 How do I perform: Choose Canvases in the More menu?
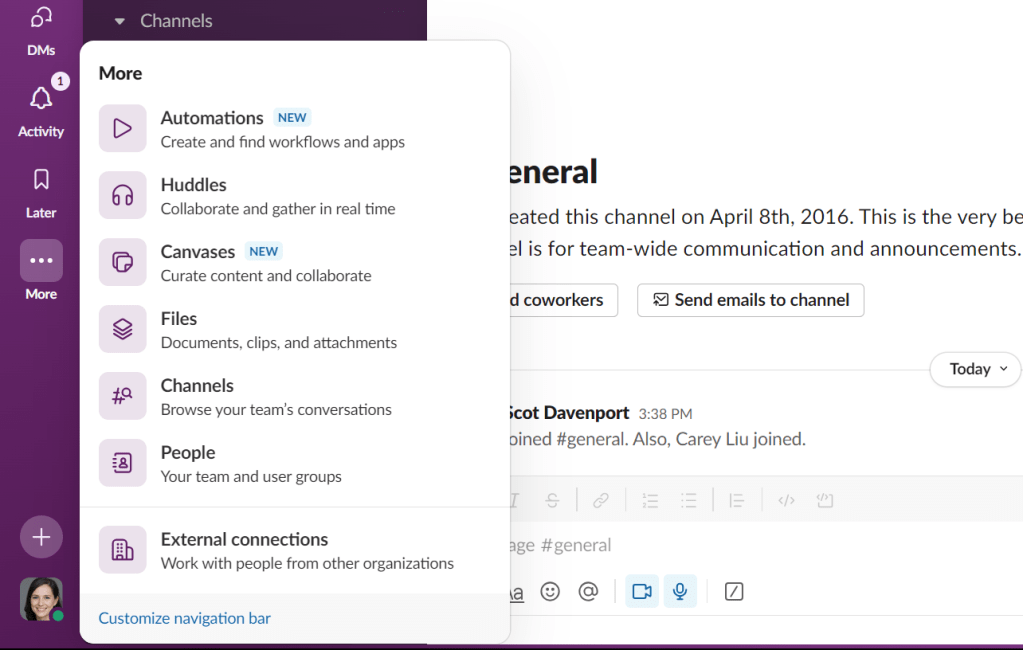294,262
